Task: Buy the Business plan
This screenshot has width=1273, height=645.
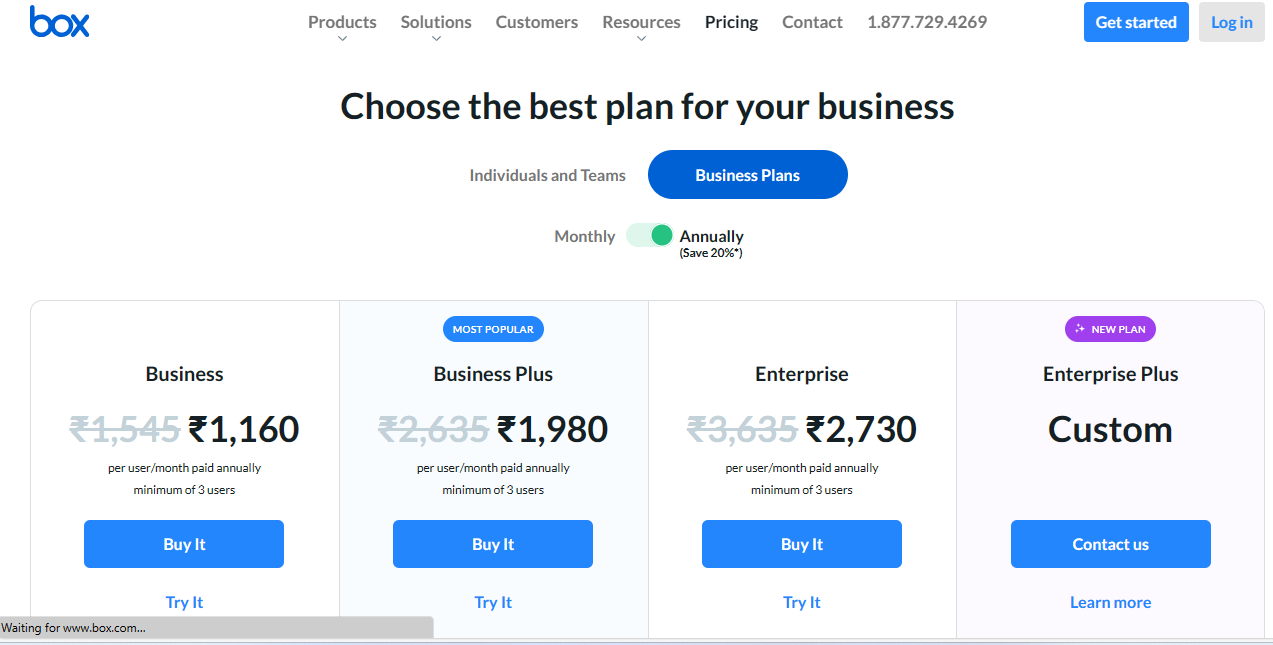Action: point(184,544)
